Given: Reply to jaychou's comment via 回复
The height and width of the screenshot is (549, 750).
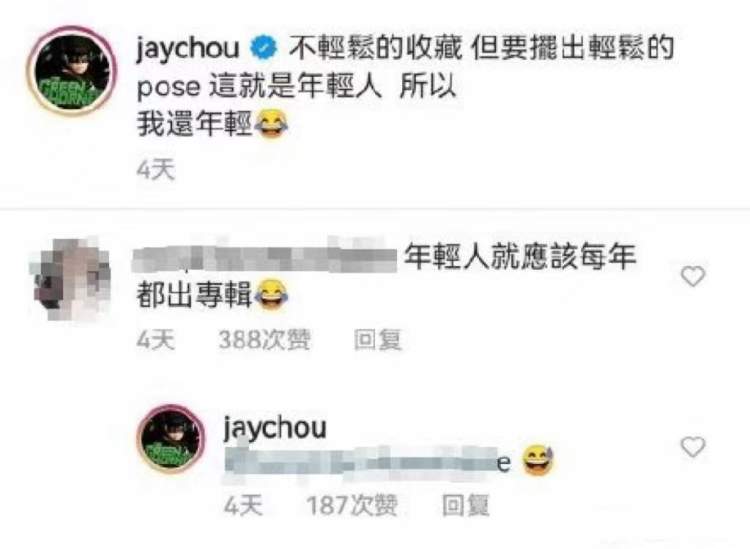Looking at the screenshot, I should tap(466, 505).
